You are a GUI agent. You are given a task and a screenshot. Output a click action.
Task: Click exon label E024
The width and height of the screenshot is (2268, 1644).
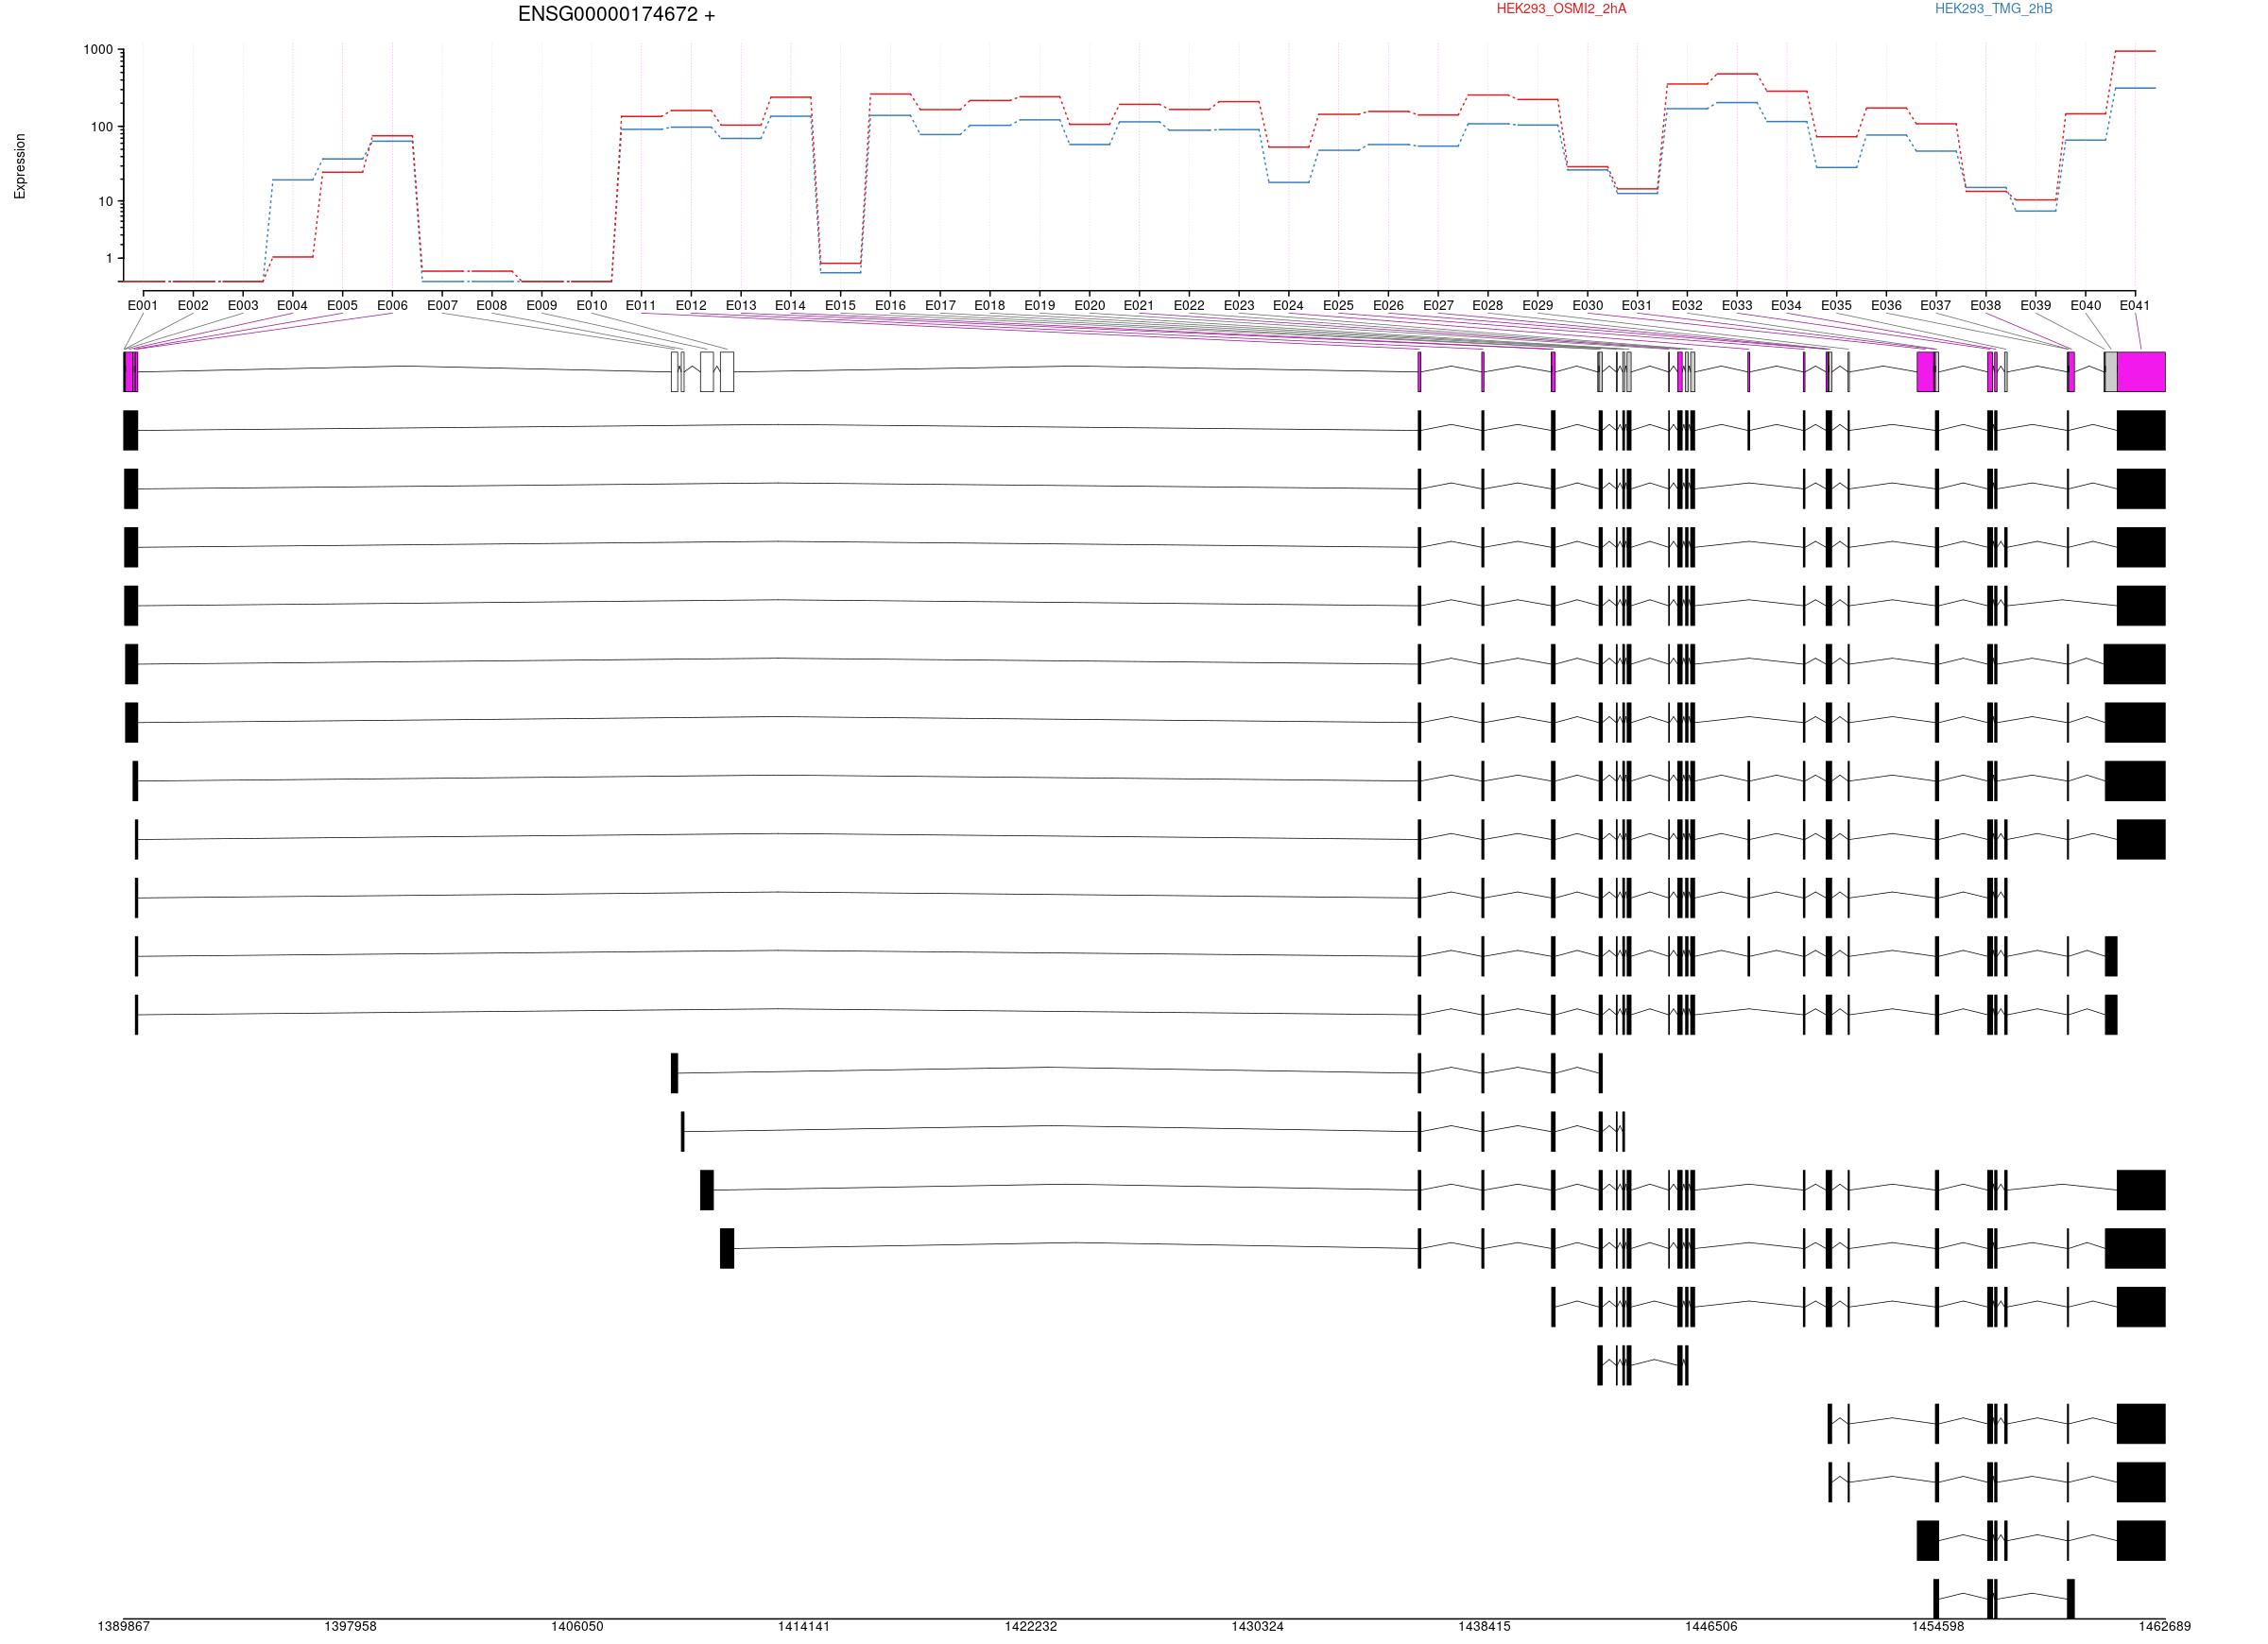(x=1288, y=306)
